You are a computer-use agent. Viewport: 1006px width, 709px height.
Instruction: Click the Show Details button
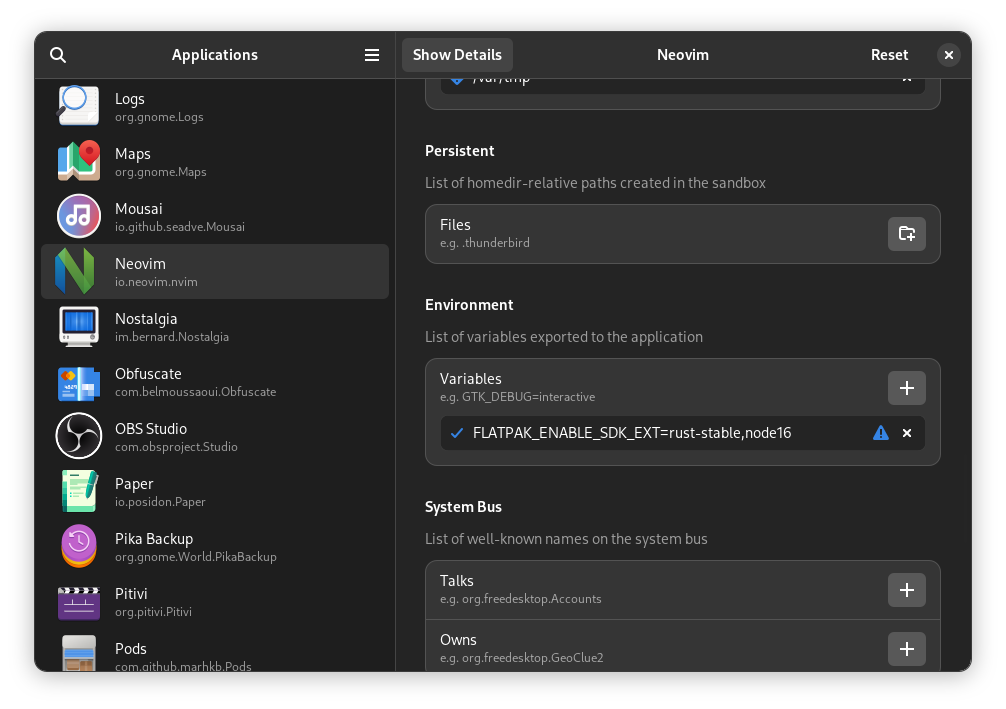click(x=457, y=55)
